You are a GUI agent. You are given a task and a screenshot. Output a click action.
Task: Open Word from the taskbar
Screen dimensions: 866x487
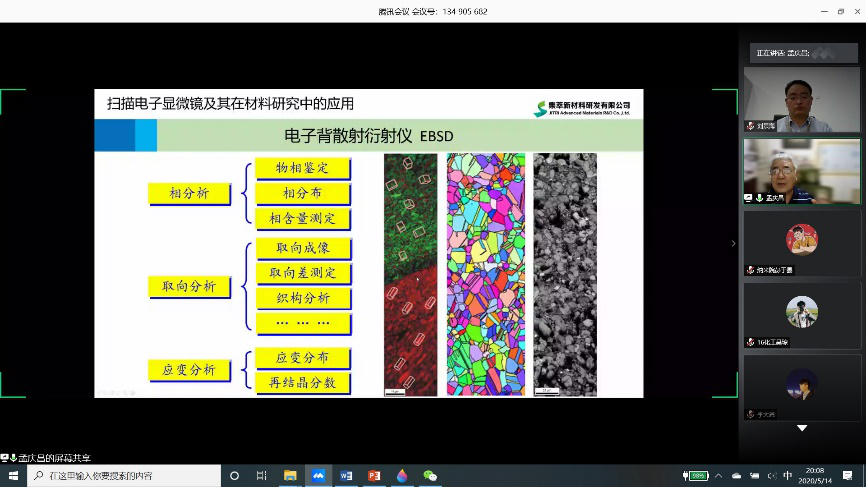346,476
